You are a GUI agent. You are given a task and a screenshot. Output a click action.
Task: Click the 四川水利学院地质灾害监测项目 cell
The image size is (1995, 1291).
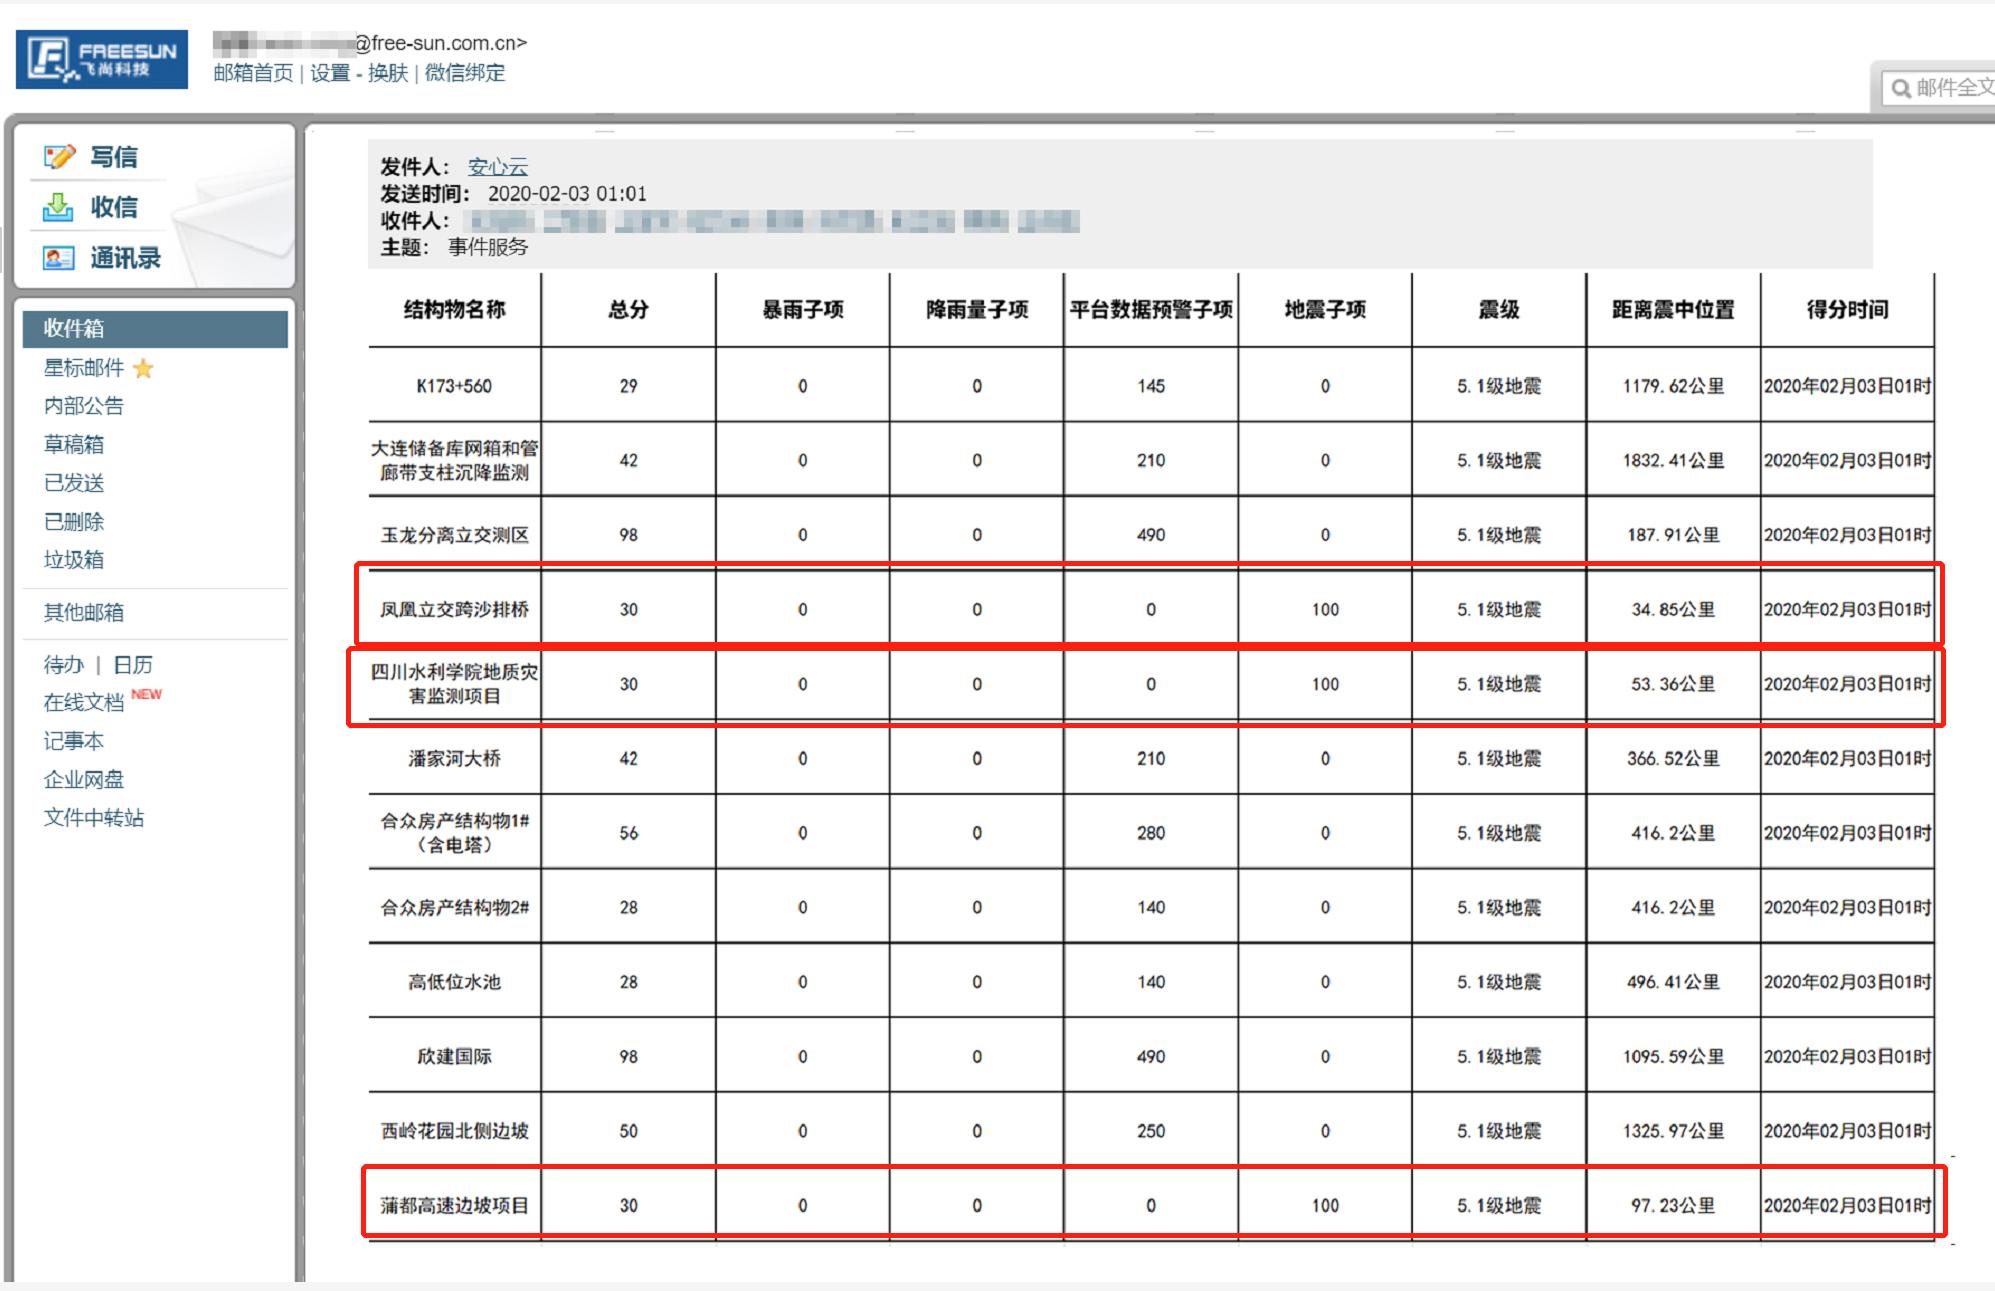coord(455,684)
